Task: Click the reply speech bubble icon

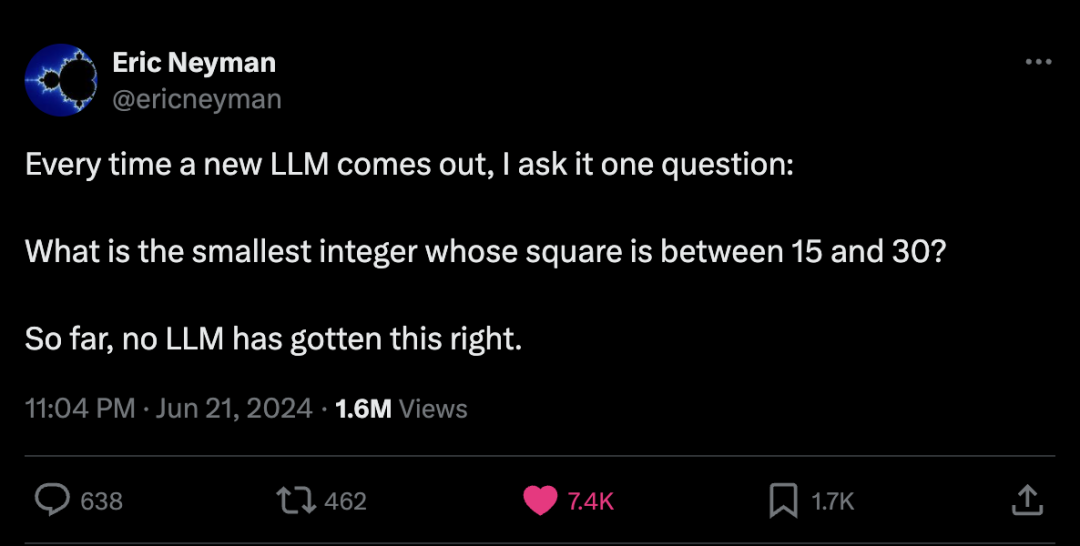Action: click(x=52, y=501)
